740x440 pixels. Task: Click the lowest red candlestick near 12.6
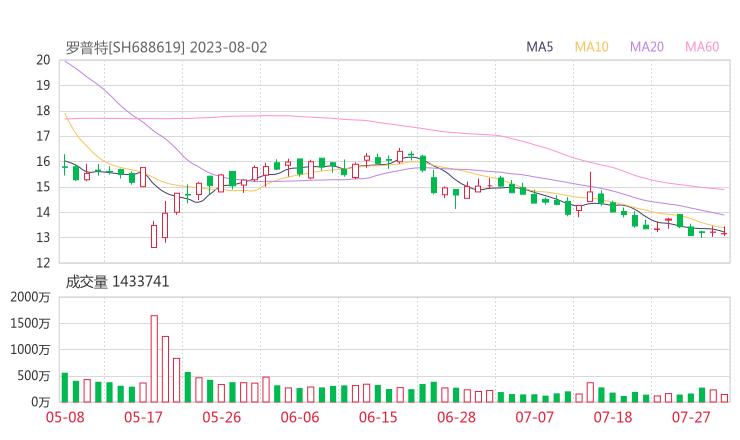click(x=154, y=236)
